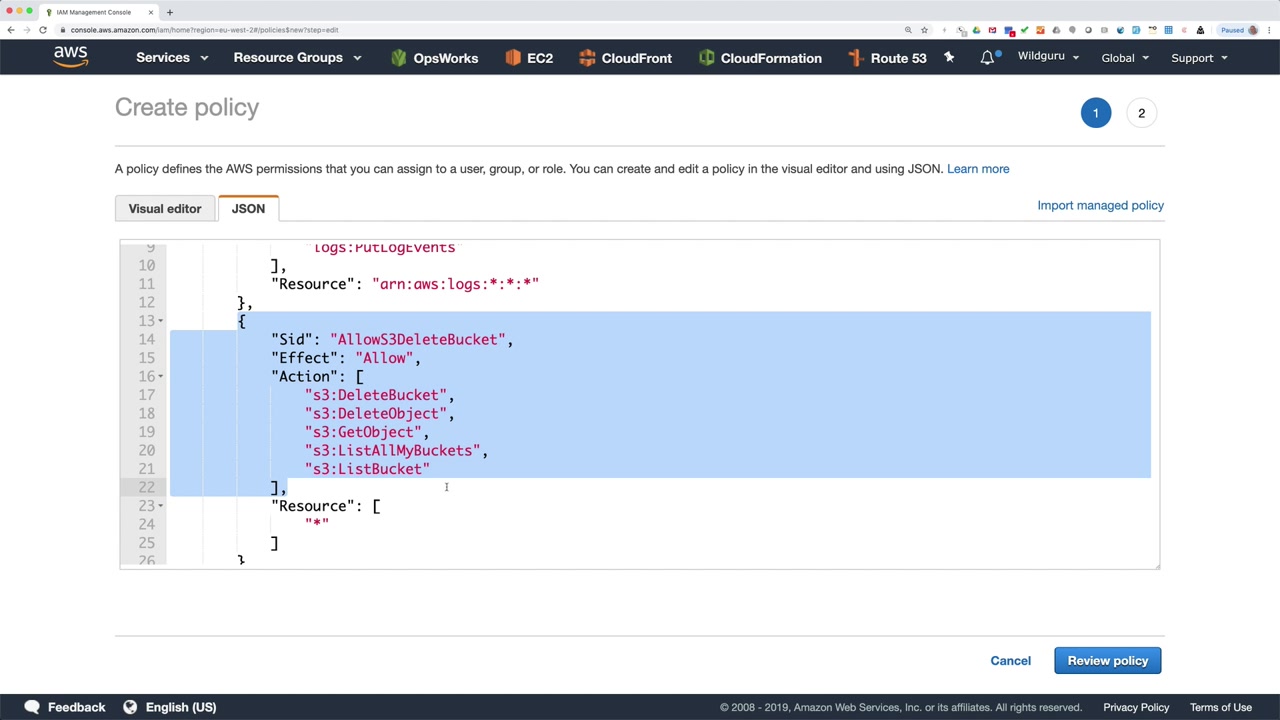The image size is (1280, 720).
Task: Click the AWS logo home icon
Action: 71,57
